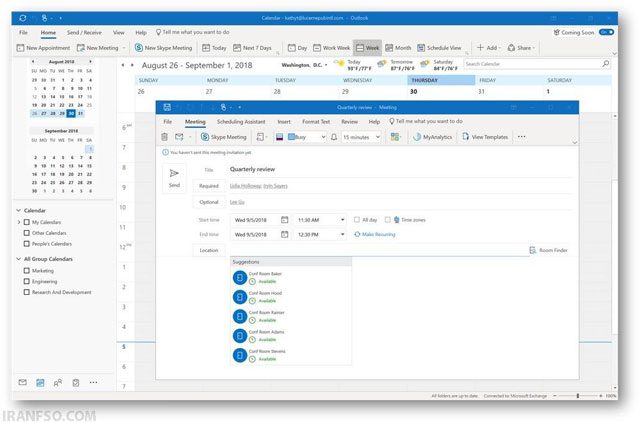The width and height of the screenshot is (640, 422).
Task: Click the reminder bell icon
Action: coord(334,137)
